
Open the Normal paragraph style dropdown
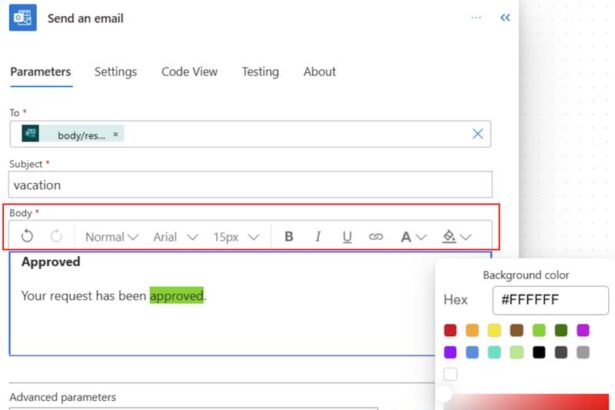pos(111,237)
